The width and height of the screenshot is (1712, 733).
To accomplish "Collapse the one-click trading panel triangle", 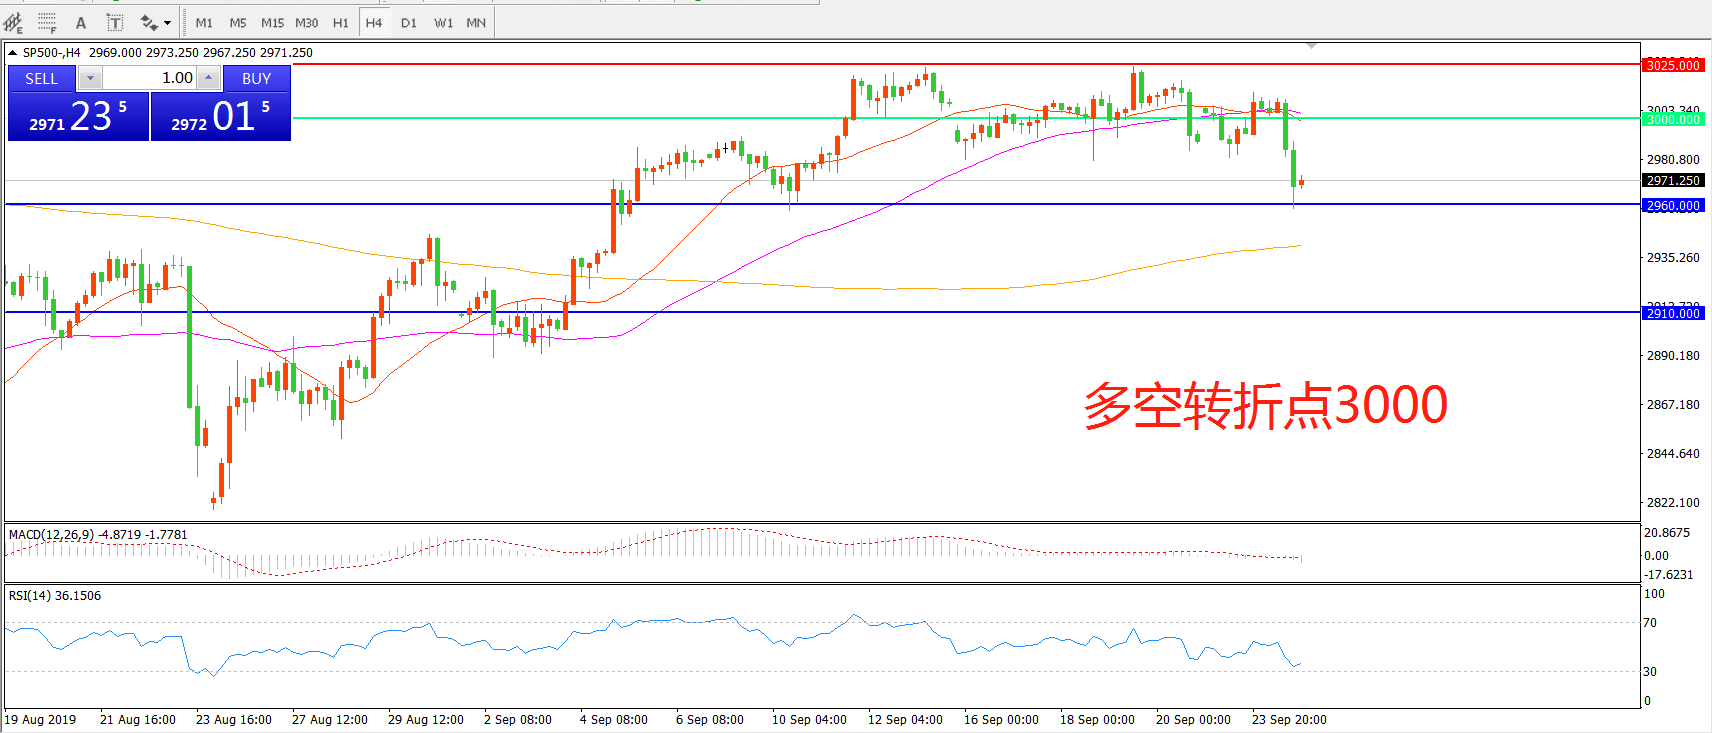I will click(12, 53).
